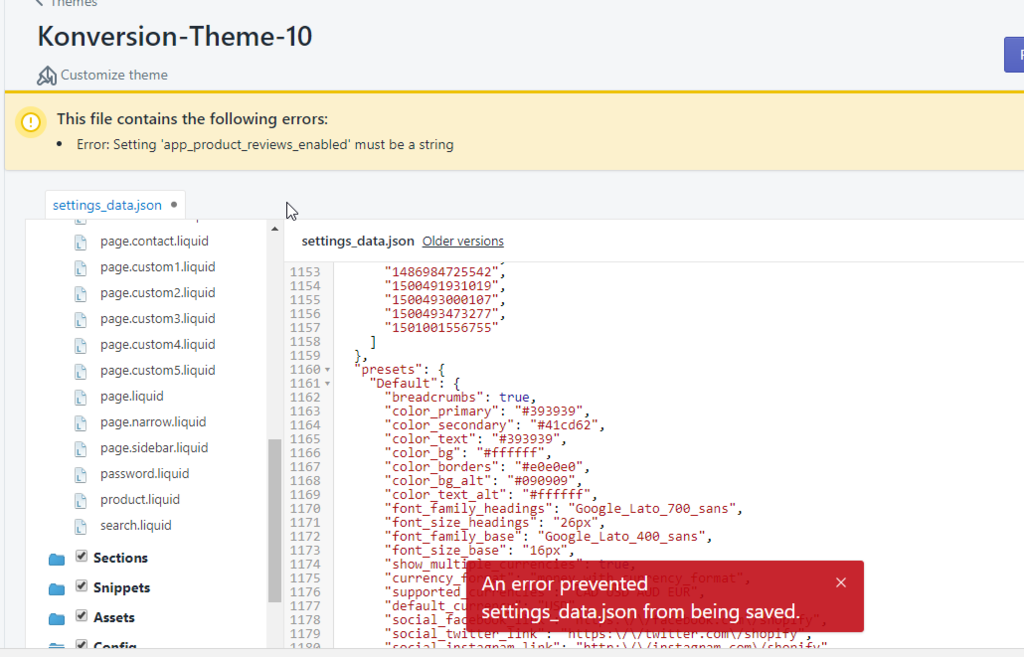This screenshot has height=657, width=1024.
Task: Click the "color_primary" code line
Action: click(487, 411)
